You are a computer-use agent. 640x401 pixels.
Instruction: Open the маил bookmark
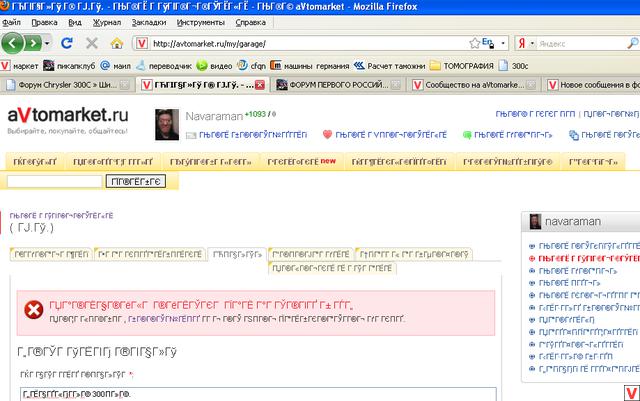coord(116,66)
